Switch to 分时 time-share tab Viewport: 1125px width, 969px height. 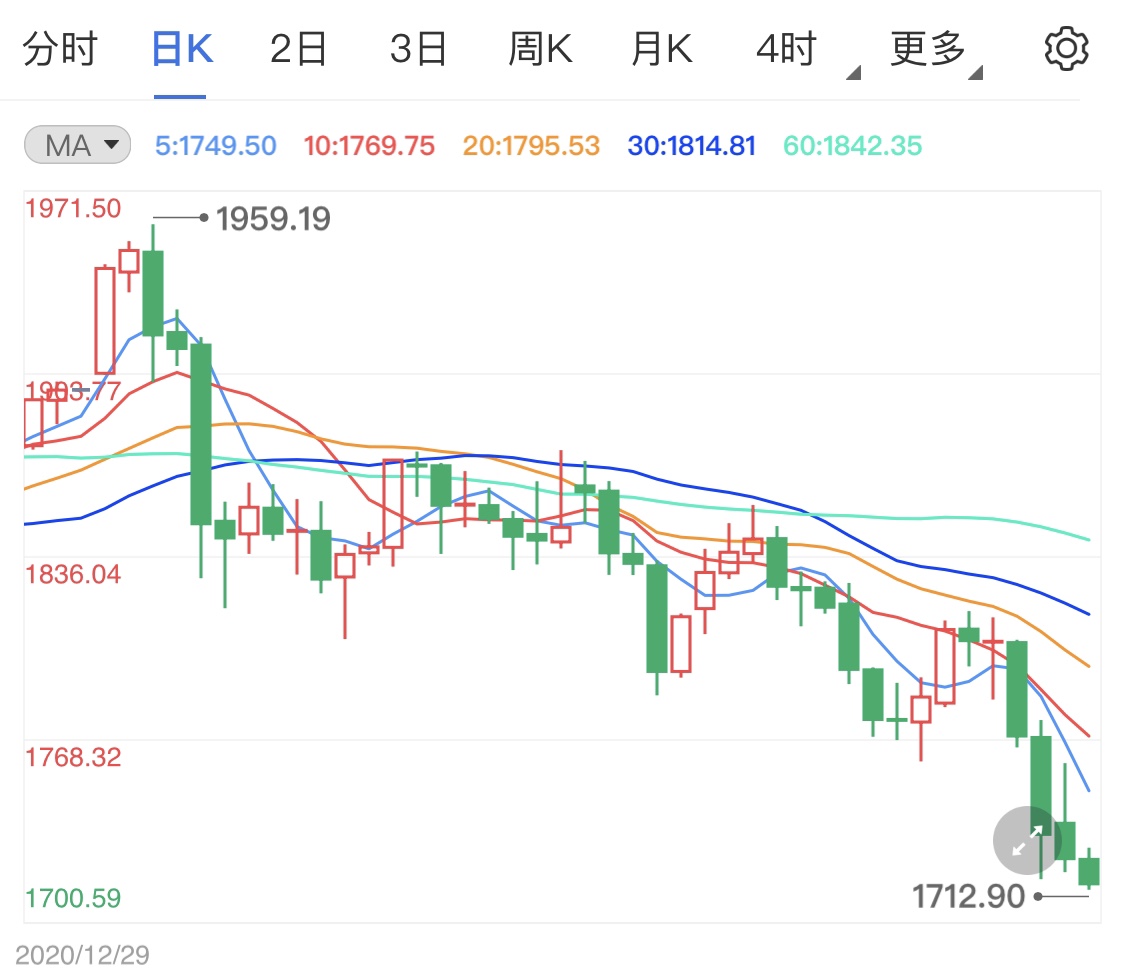[x=60, y=49]
